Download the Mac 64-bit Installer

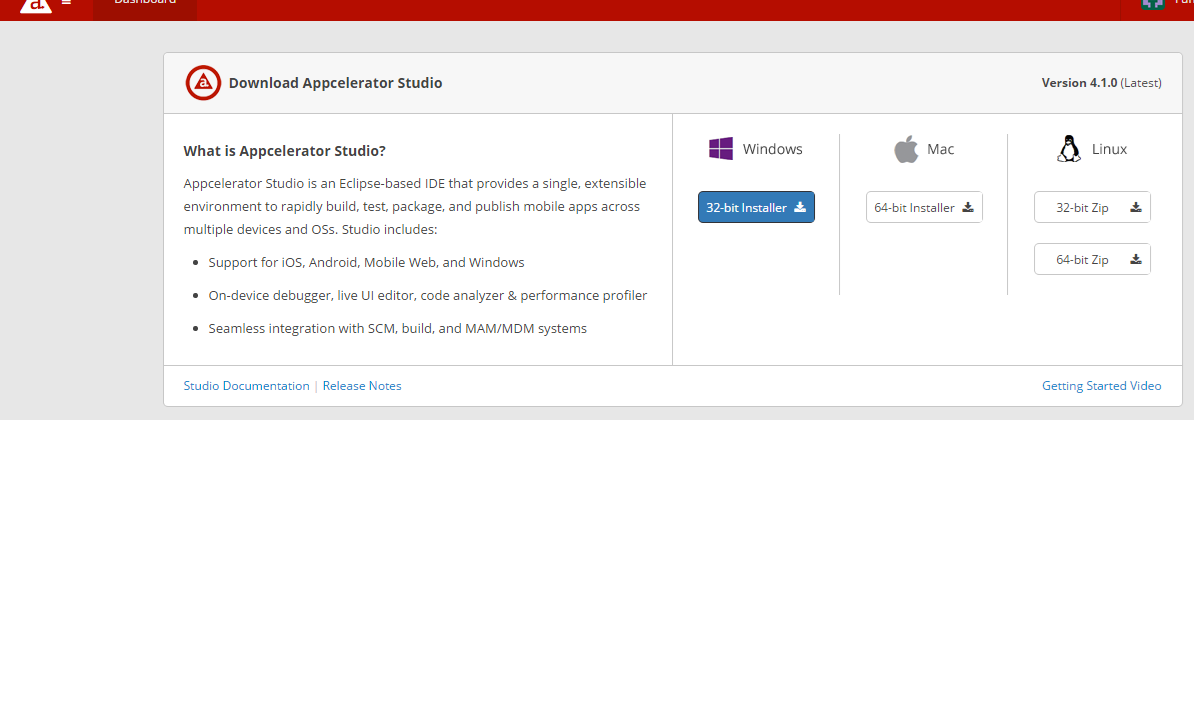pos(924,207)
